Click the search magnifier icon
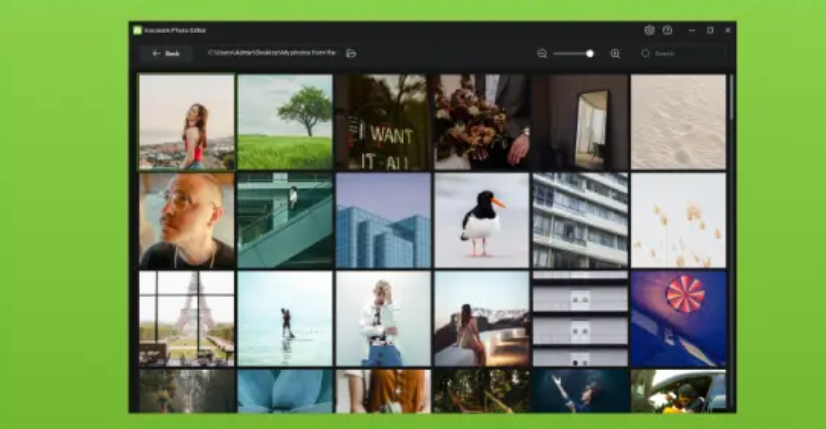Viewport: 826px width, 429px height. coord(645,54)
